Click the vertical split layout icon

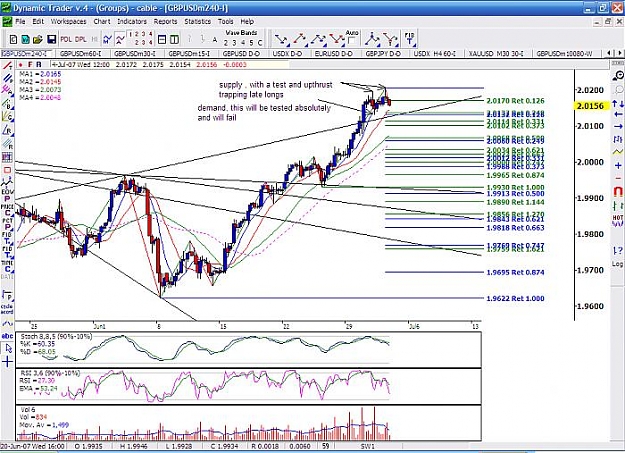pos(174,39)
